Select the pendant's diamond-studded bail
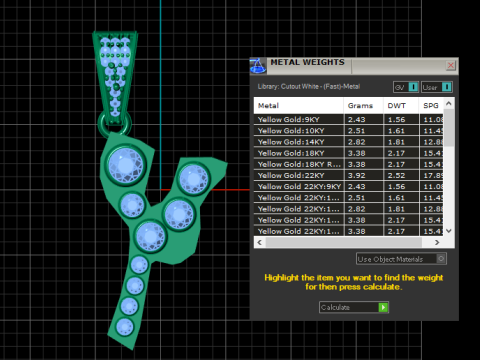The height and width of the screenshot is (360, 480). click(115, 77)
